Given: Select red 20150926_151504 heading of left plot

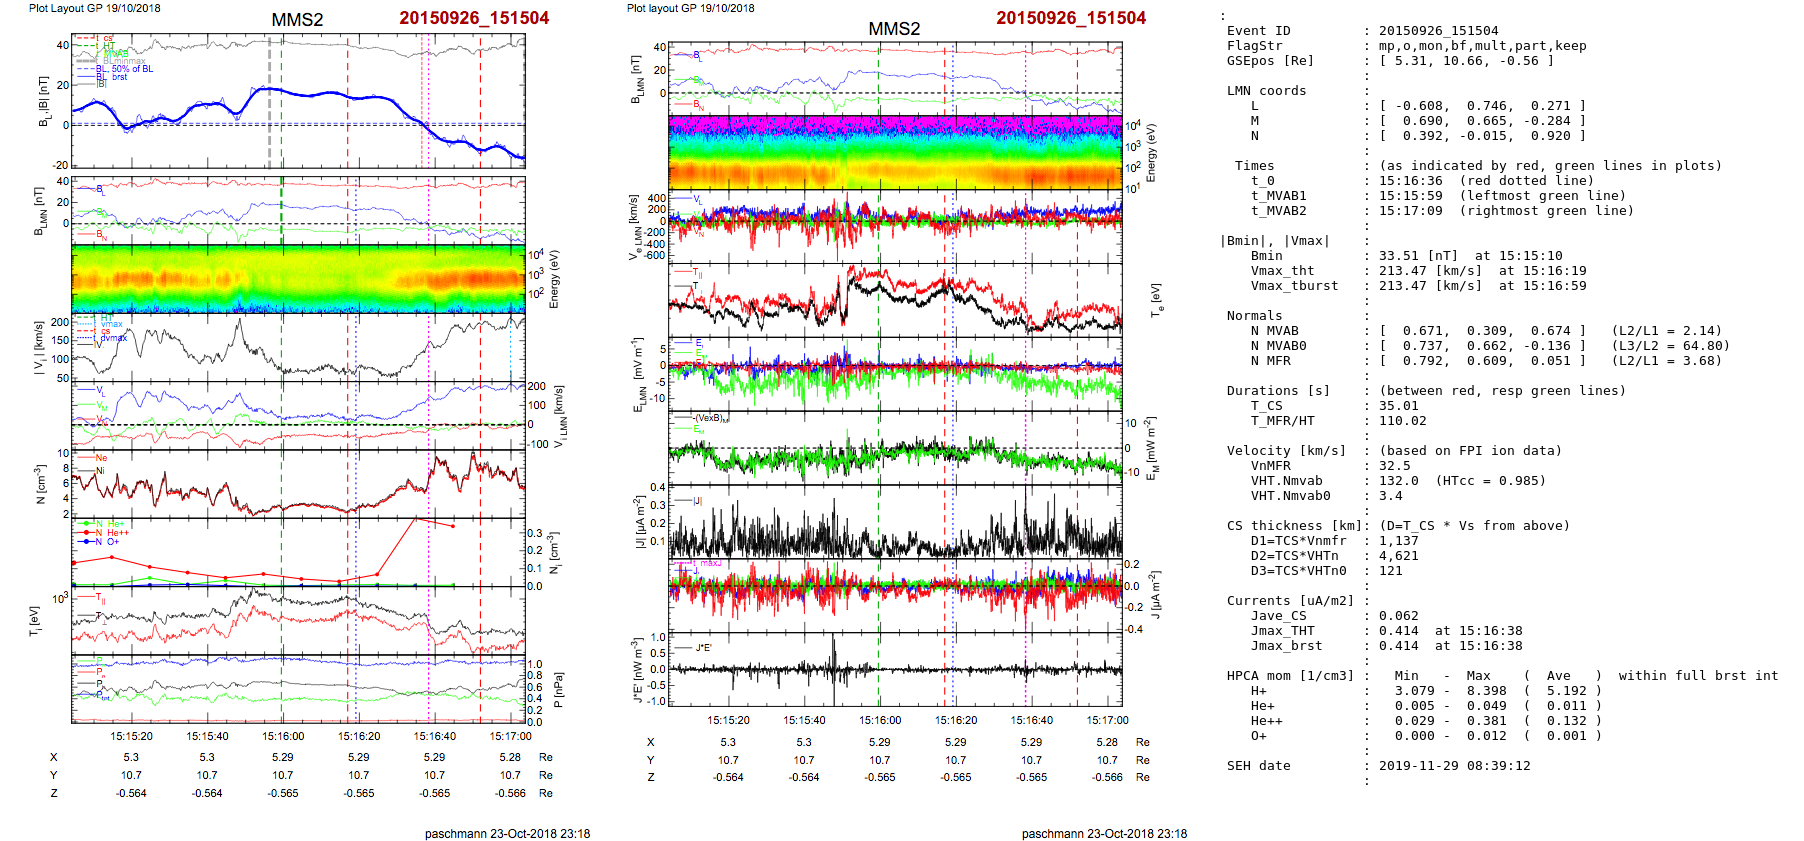Looking at the screenshot, I should tap(474, 18).
